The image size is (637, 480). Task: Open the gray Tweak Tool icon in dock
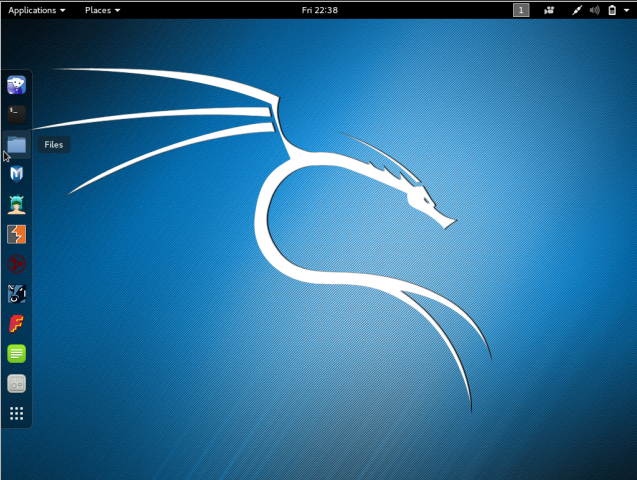click(x=16, y=384)
